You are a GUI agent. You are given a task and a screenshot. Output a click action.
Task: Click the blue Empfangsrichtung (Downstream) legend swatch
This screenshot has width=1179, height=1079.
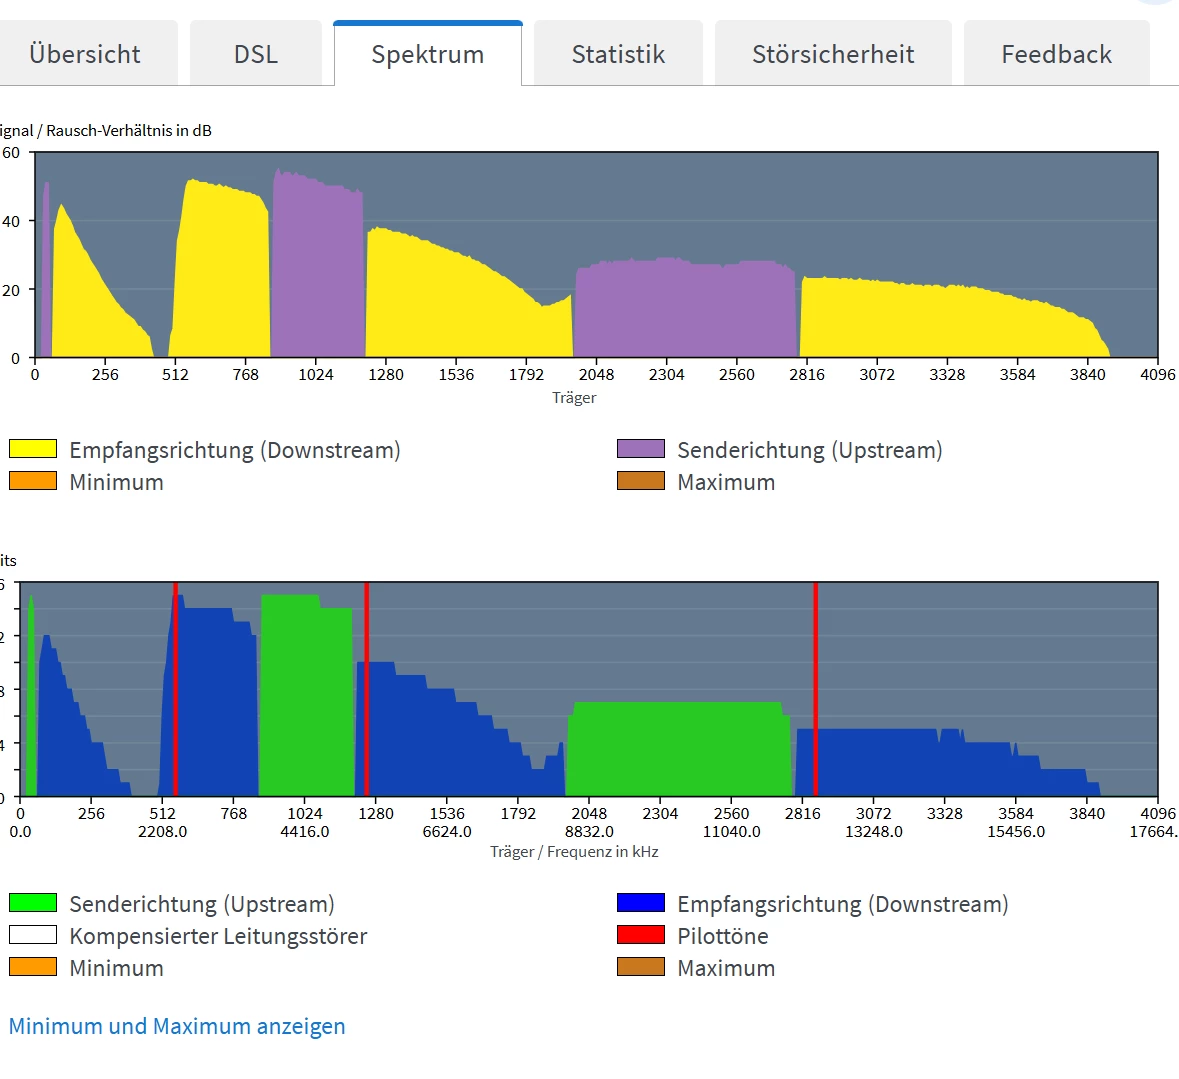pos(641,902)
